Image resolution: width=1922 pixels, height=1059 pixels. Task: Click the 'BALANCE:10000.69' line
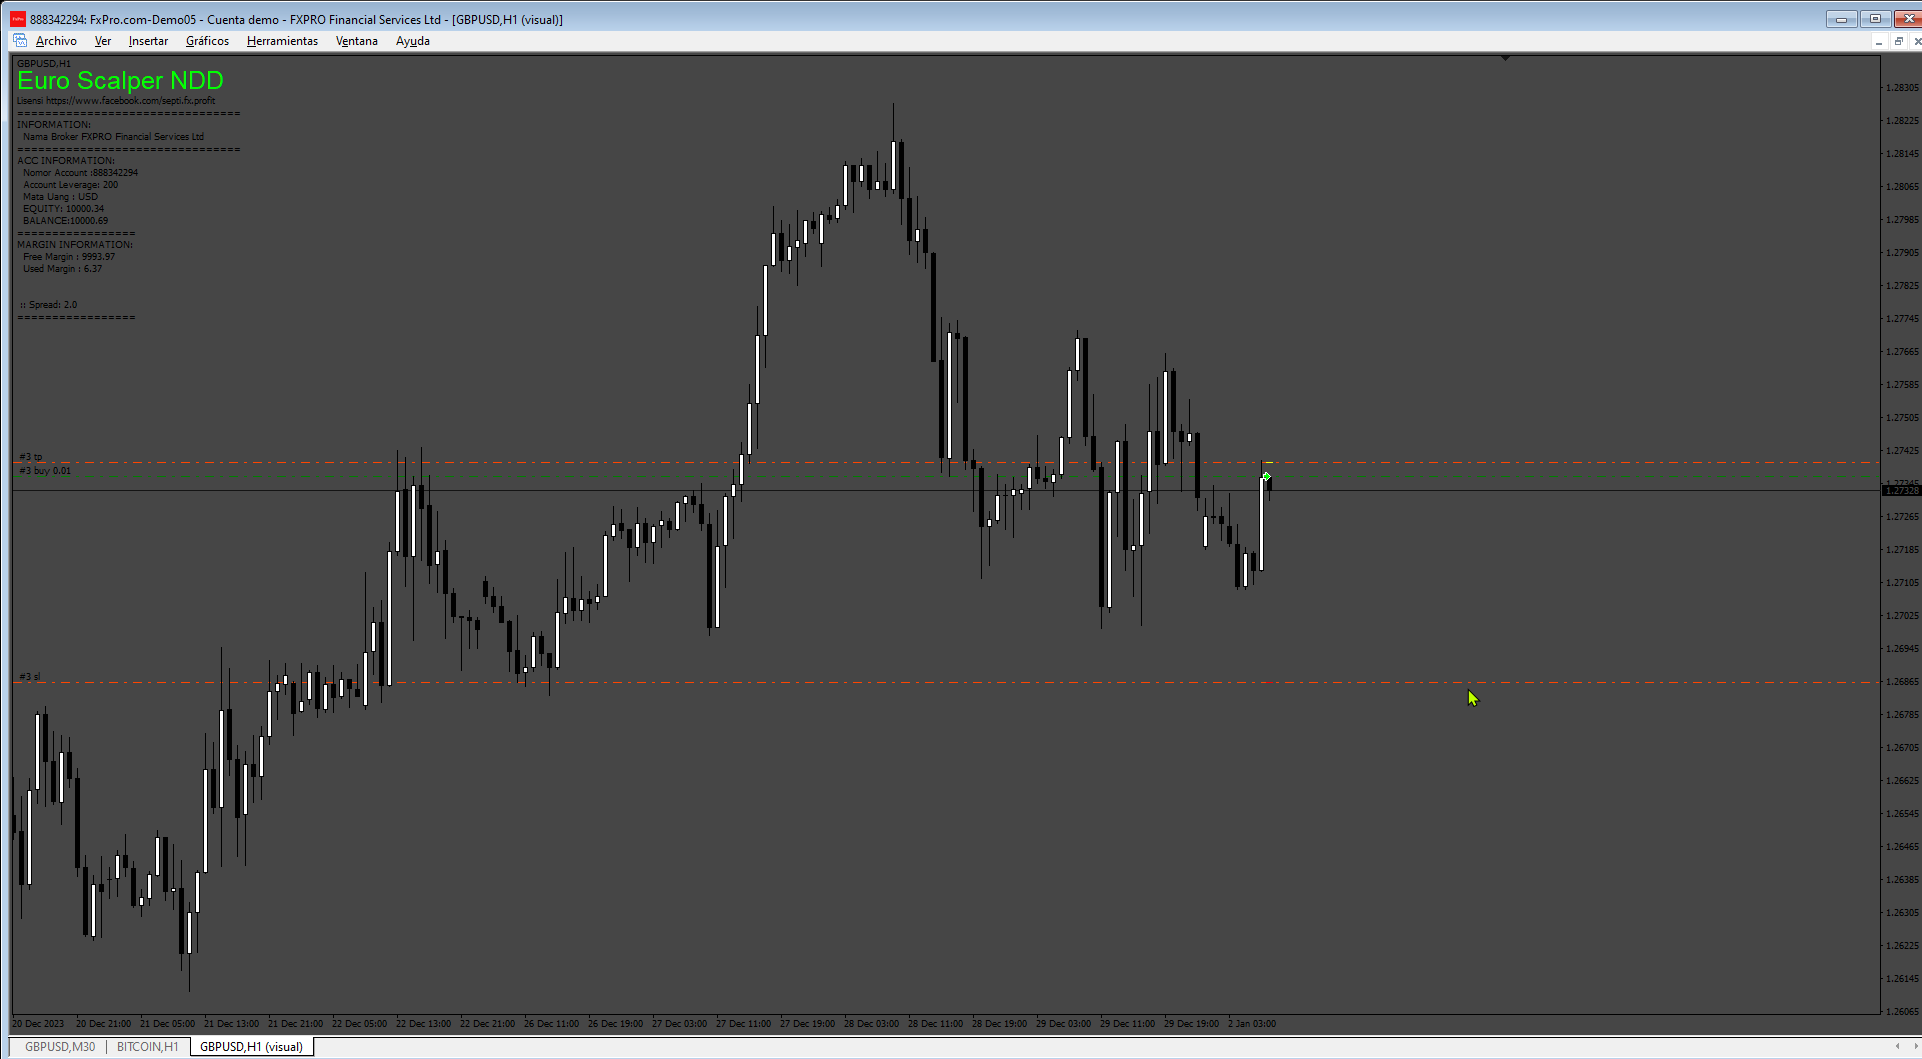point(65,221)
